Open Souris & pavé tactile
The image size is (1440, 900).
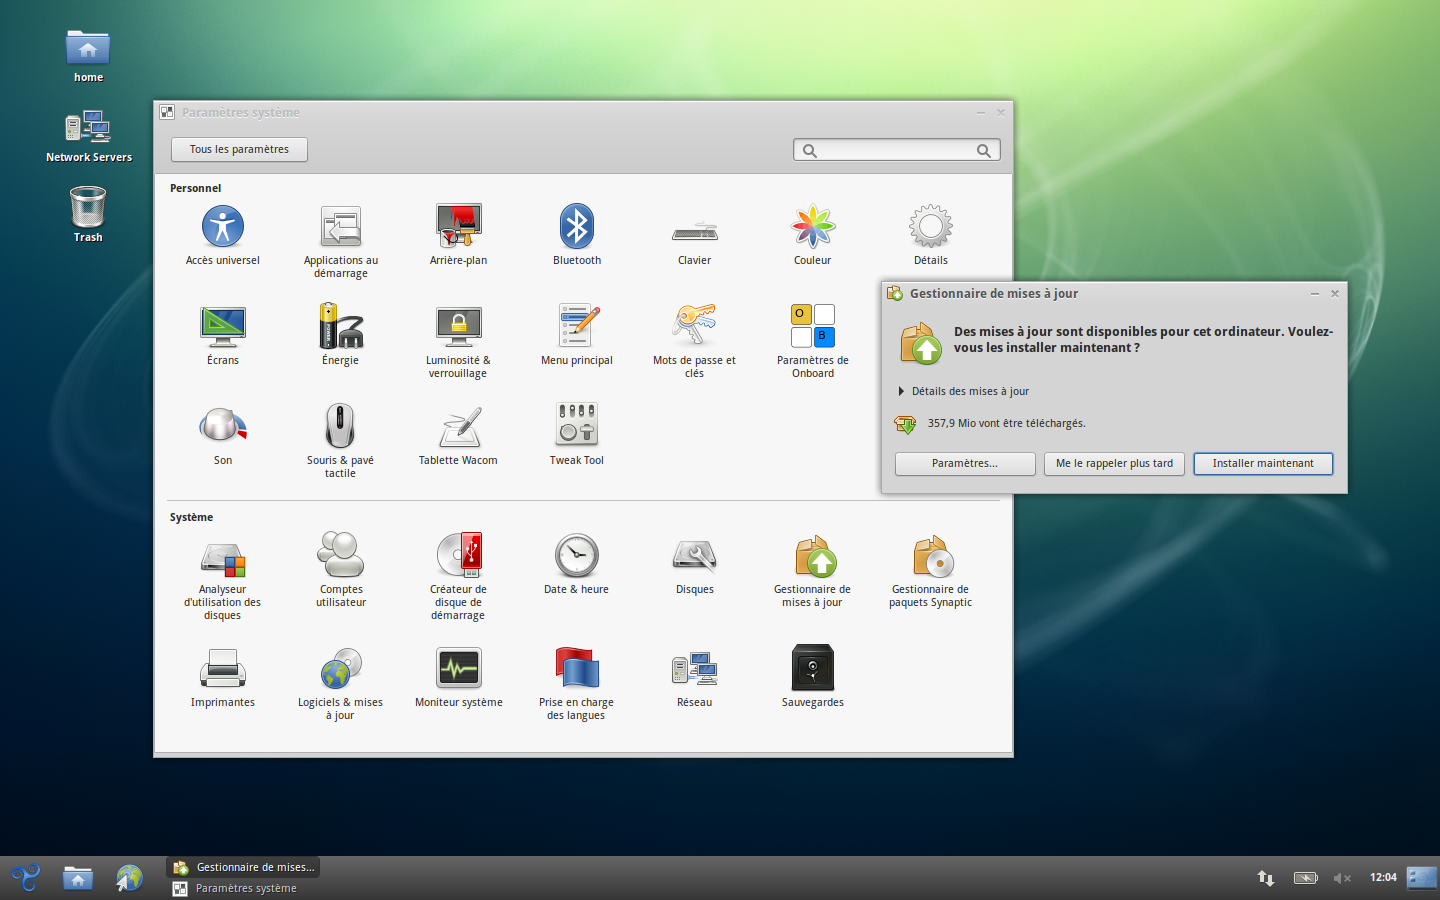[x=341, y=442]
